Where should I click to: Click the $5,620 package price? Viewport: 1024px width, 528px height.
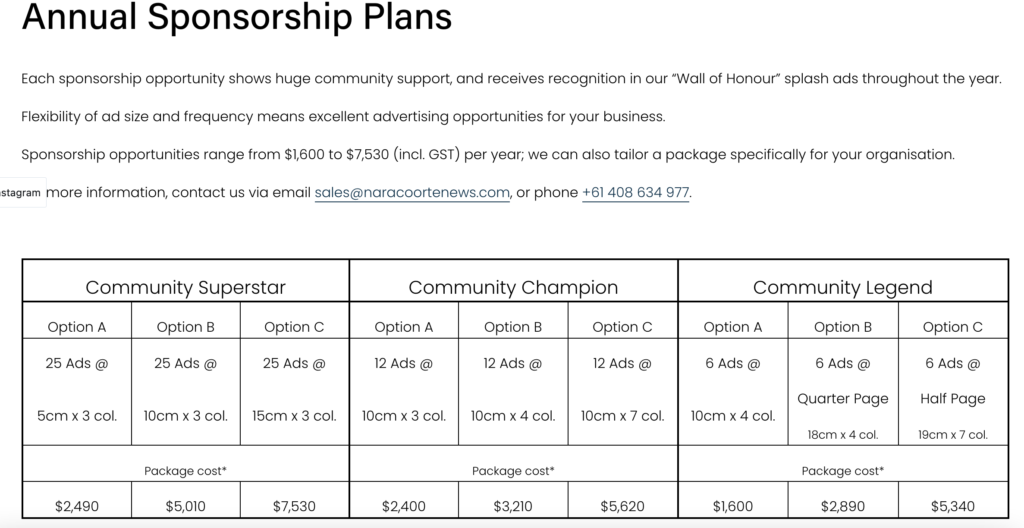pyautogui.click(x=622, y=507)
